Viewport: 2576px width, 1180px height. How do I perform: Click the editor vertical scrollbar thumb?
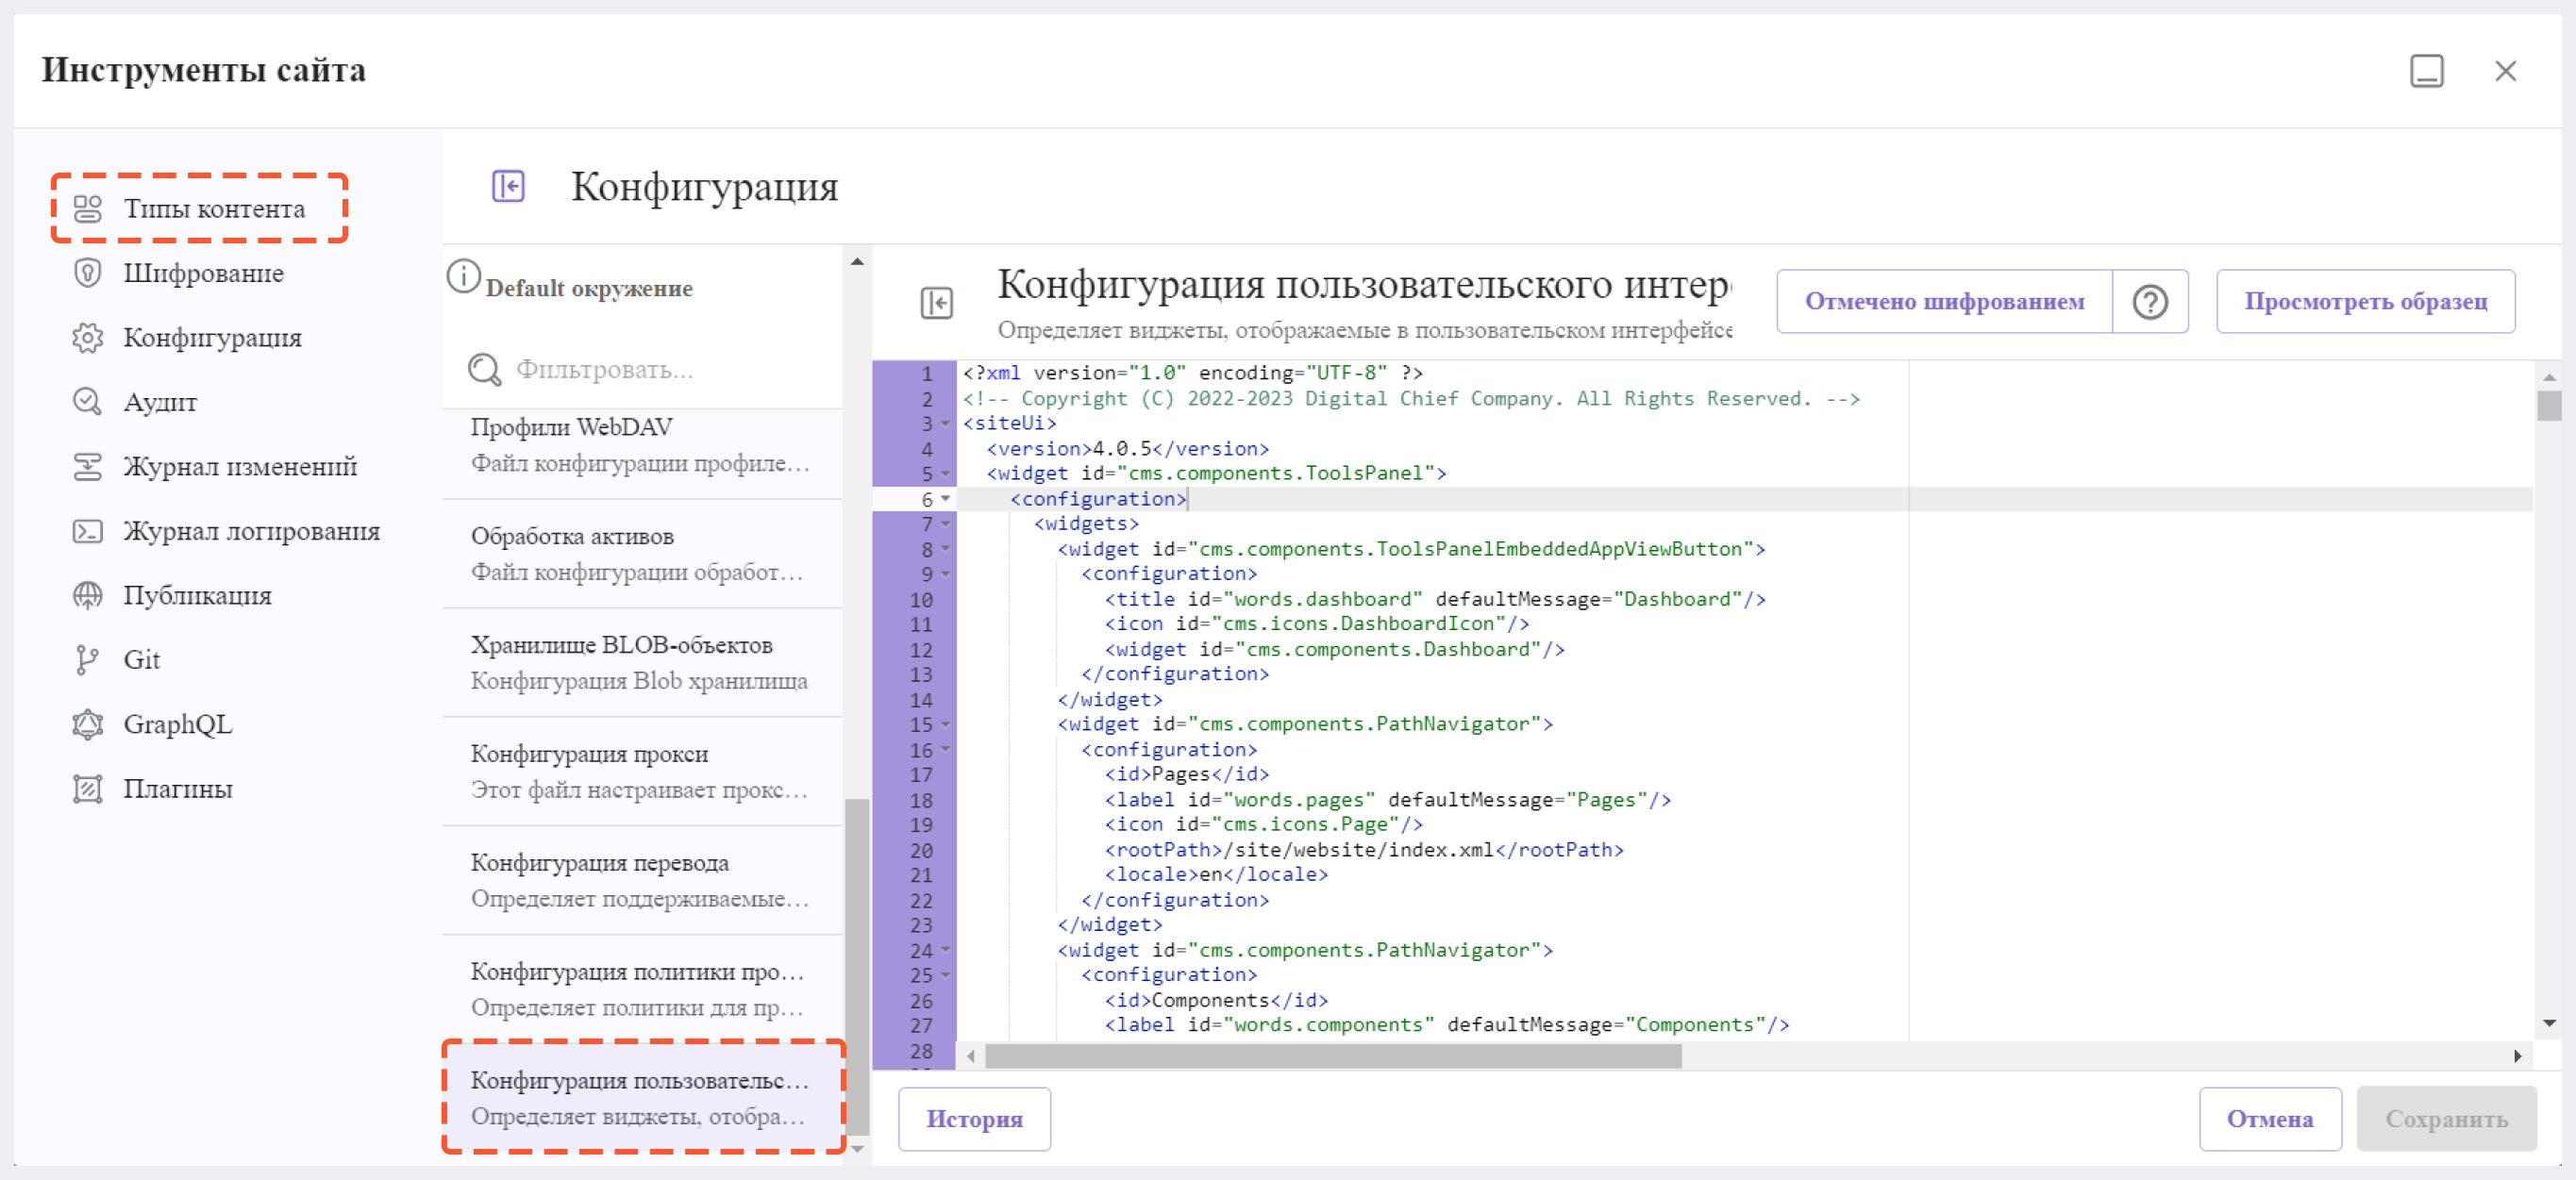pyautogui.click(x=2549, y=406)
